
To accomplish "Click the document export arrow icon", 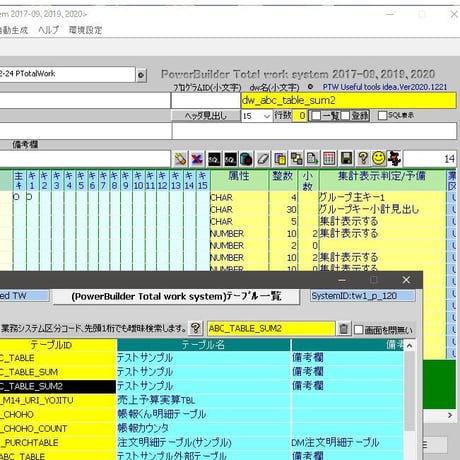I will (313, 159).
